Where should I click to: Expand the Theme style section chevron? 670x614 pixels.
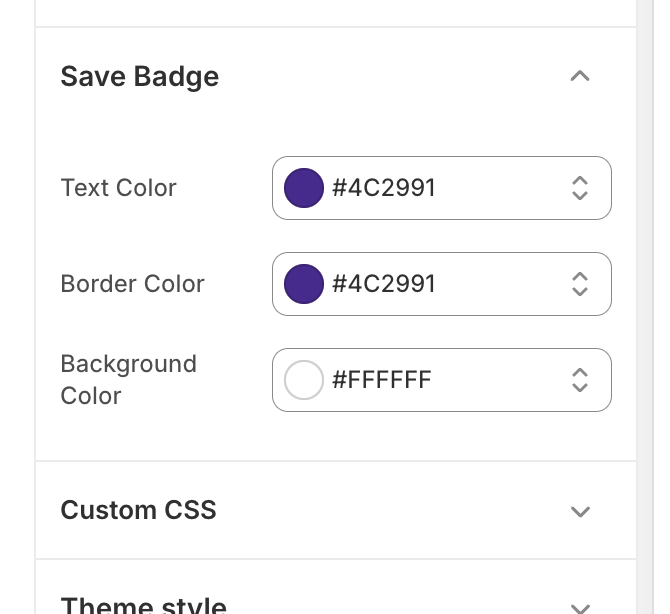tap(580, 606)
